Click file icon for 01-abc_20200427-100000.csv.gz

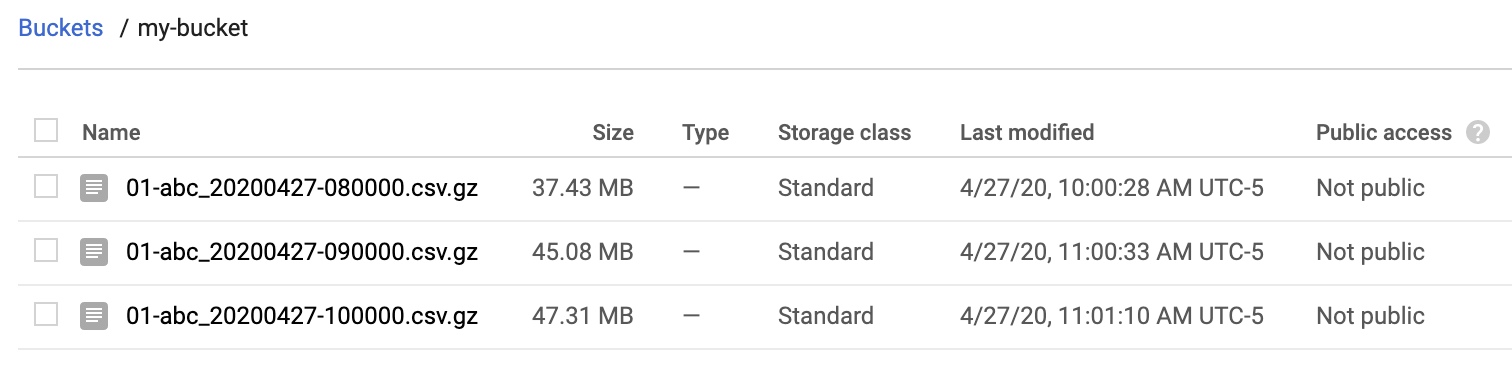point(94,316)
